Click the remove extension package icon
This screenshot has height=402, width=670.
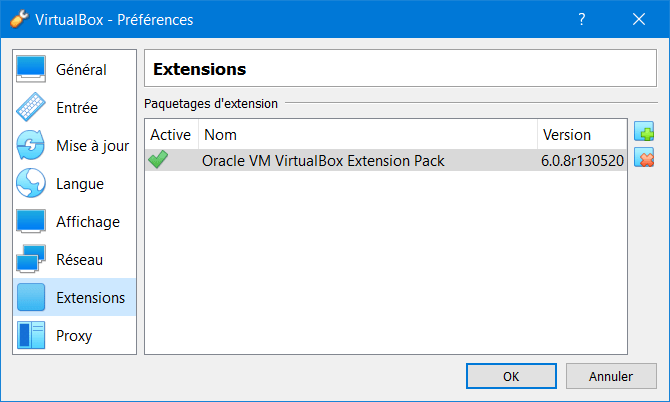pos(644,158)
